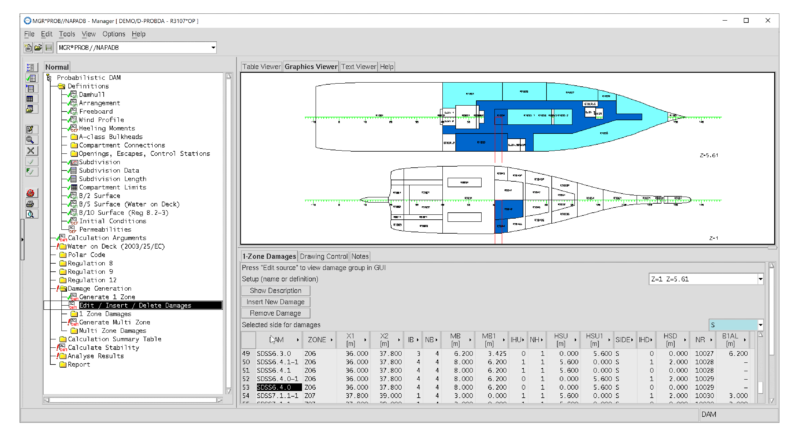This screenshot has width=800, height=442.
Task: Switch to the Drawing Control tab
Action: click(x=323, y=257)
